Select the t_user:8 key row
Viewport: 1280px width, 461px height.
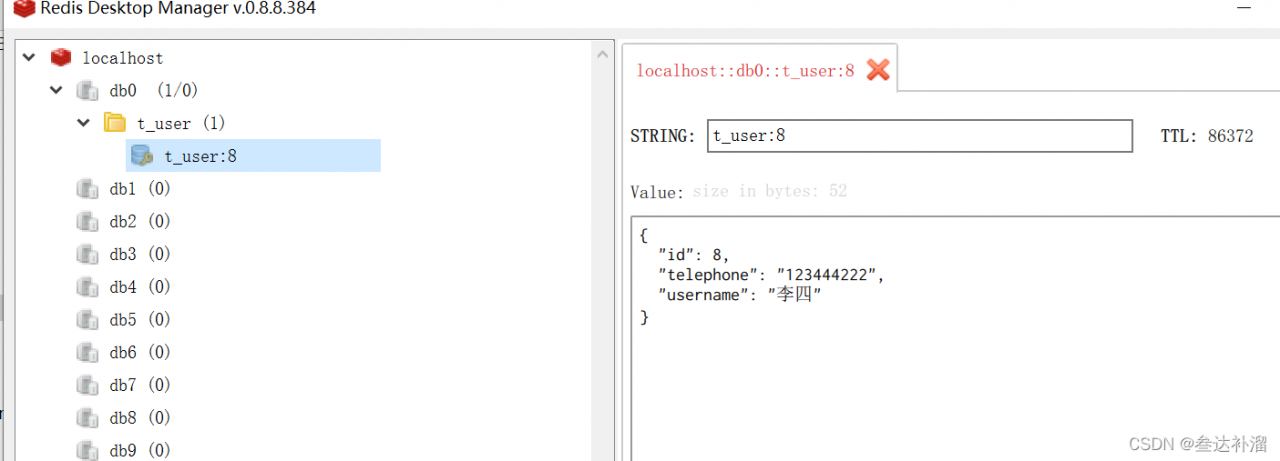(x=253, y=155)
